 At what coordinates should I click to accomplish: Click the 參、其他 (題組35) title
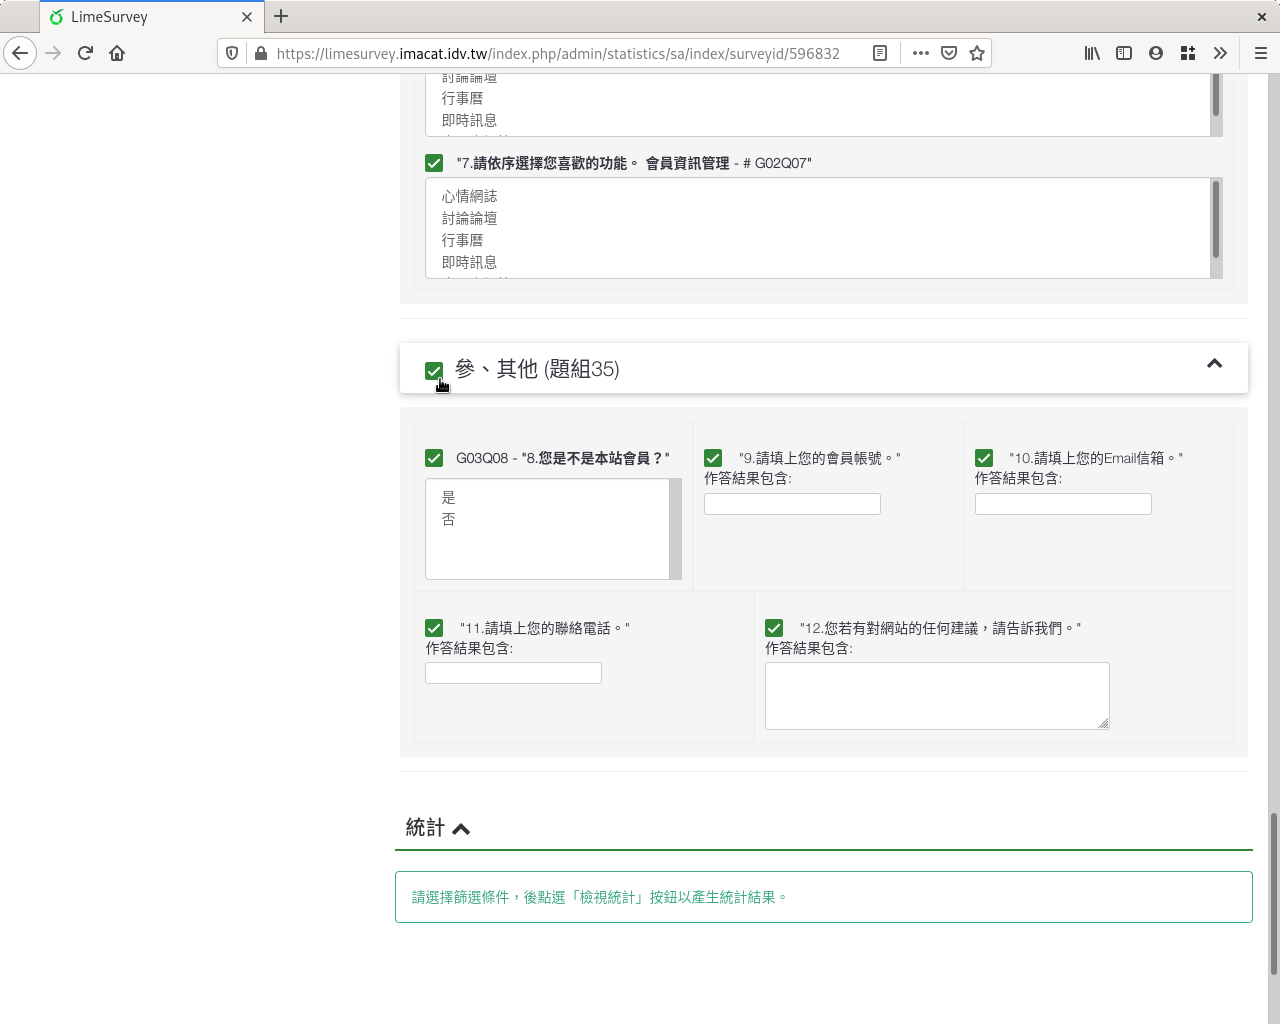pos(537,369)
